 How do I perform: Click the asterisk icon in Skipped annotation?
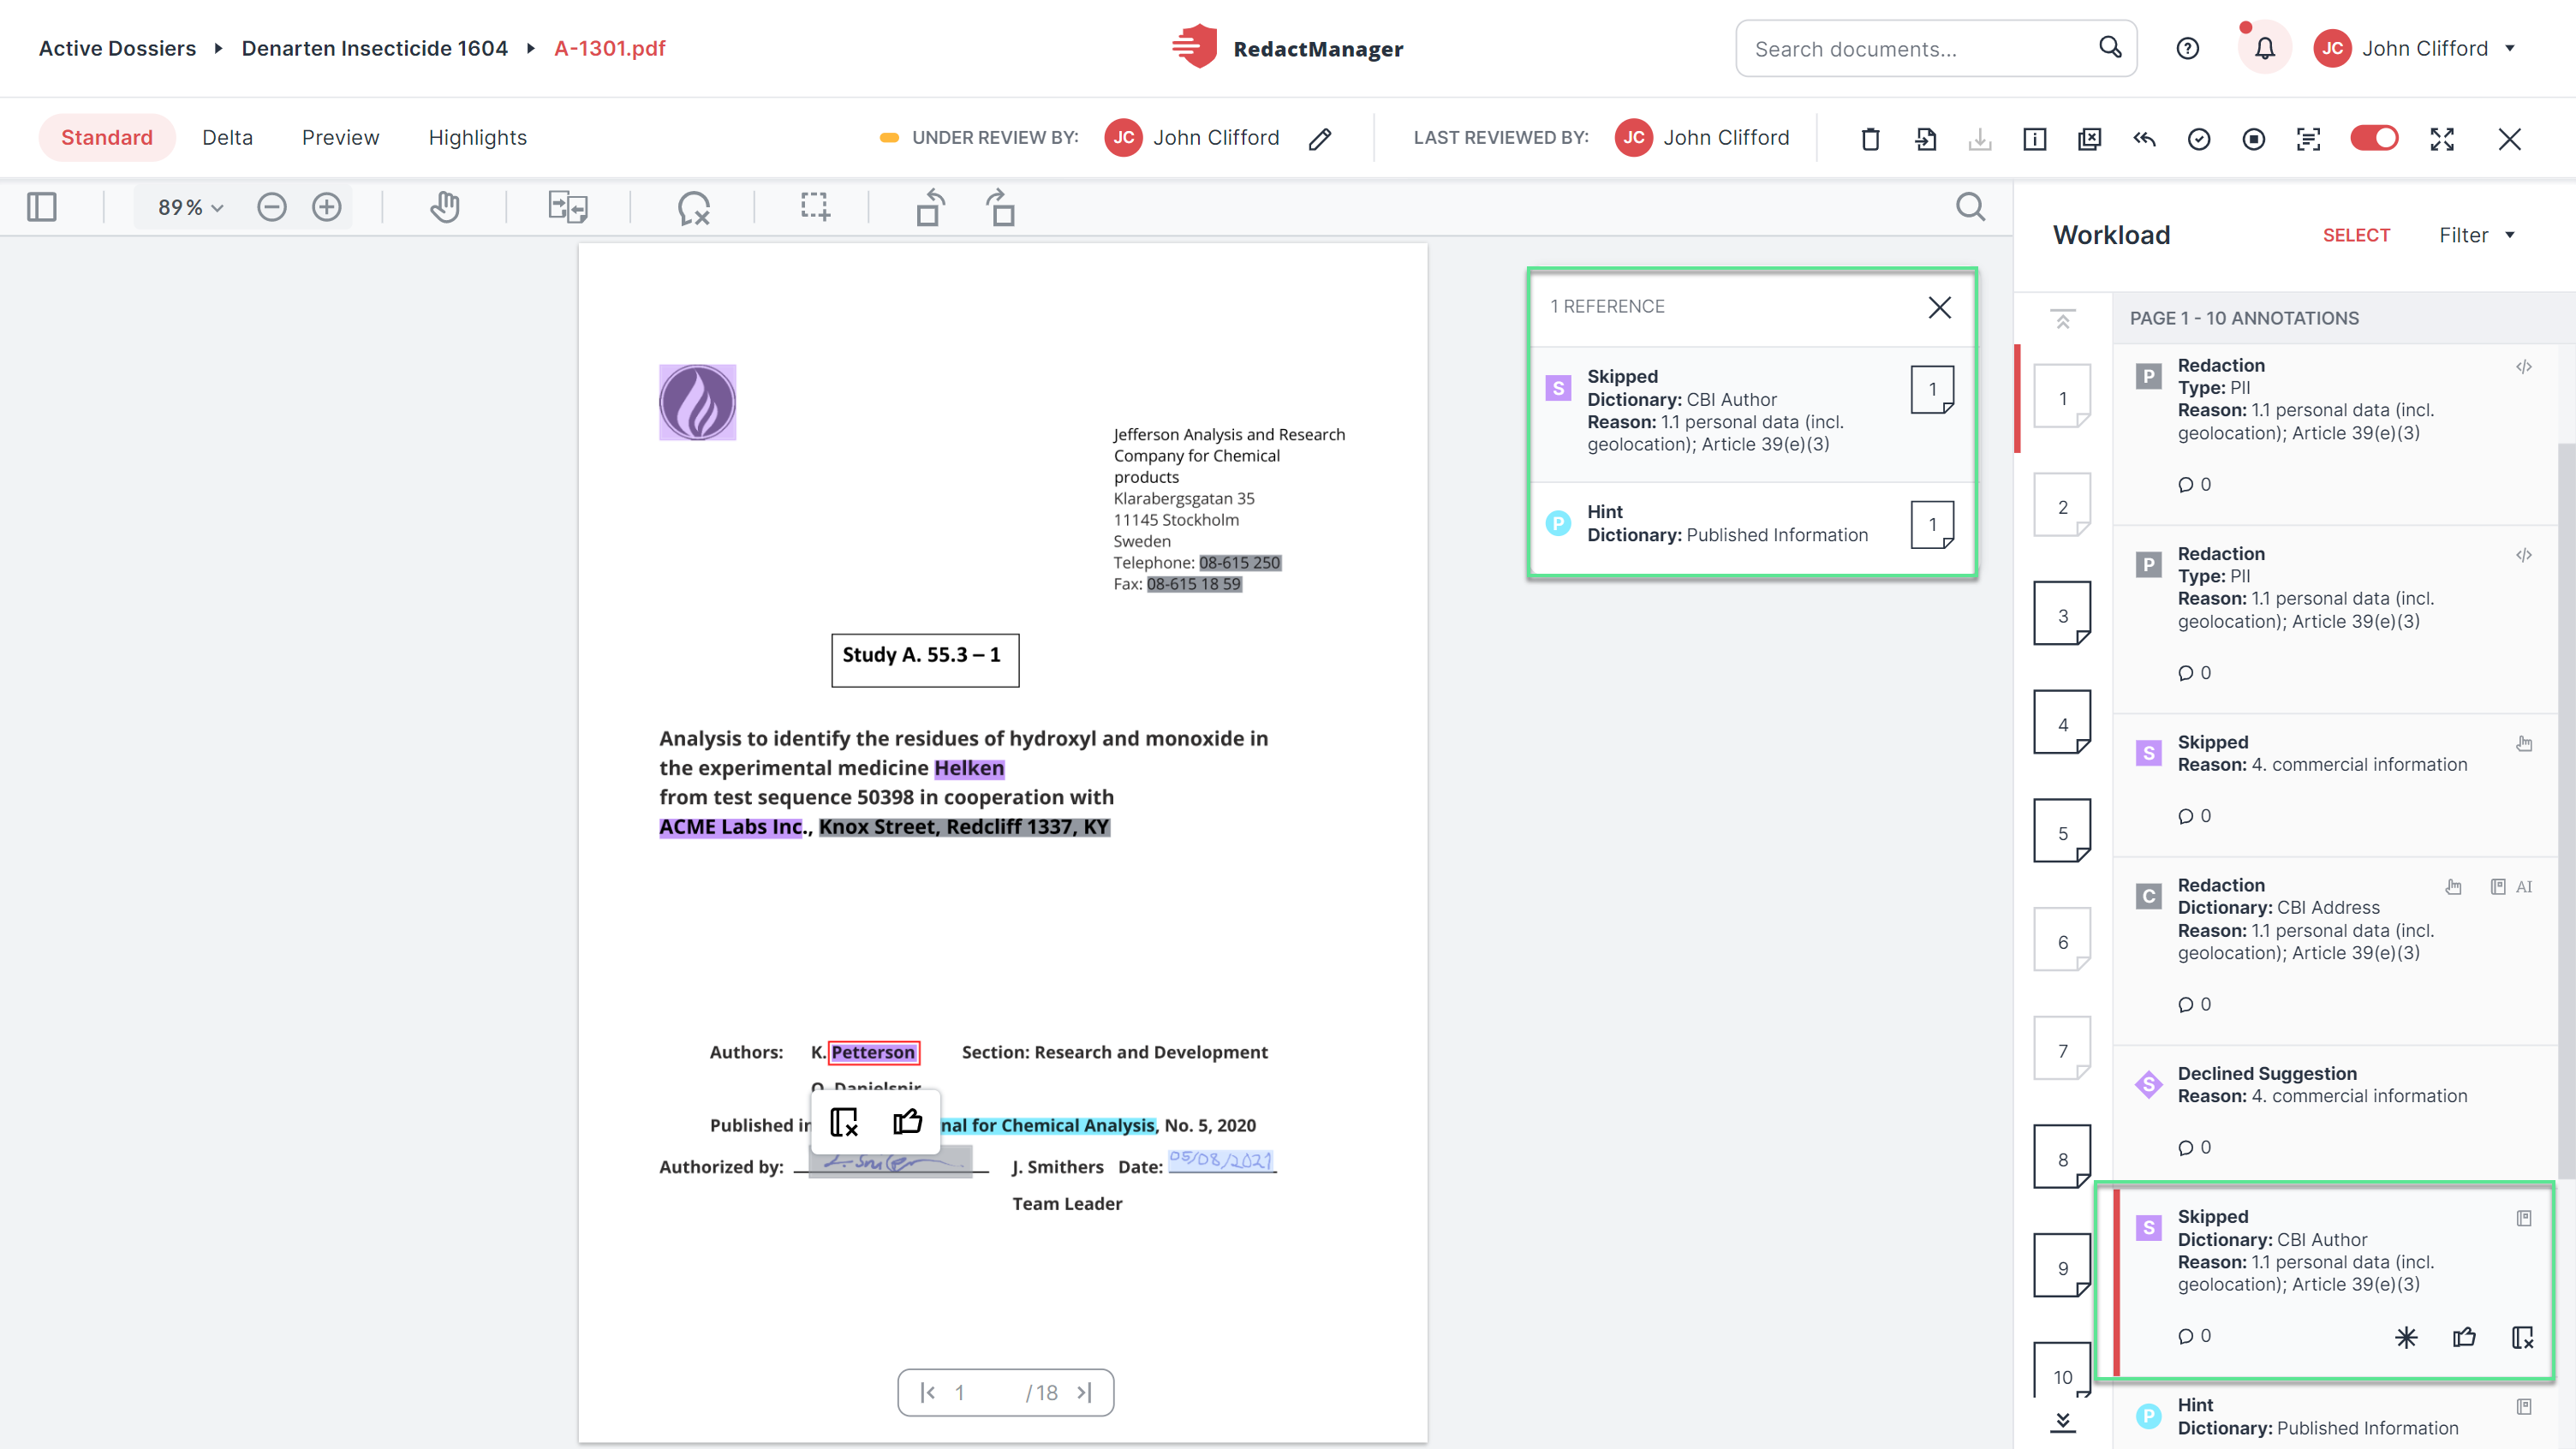2406,1337
